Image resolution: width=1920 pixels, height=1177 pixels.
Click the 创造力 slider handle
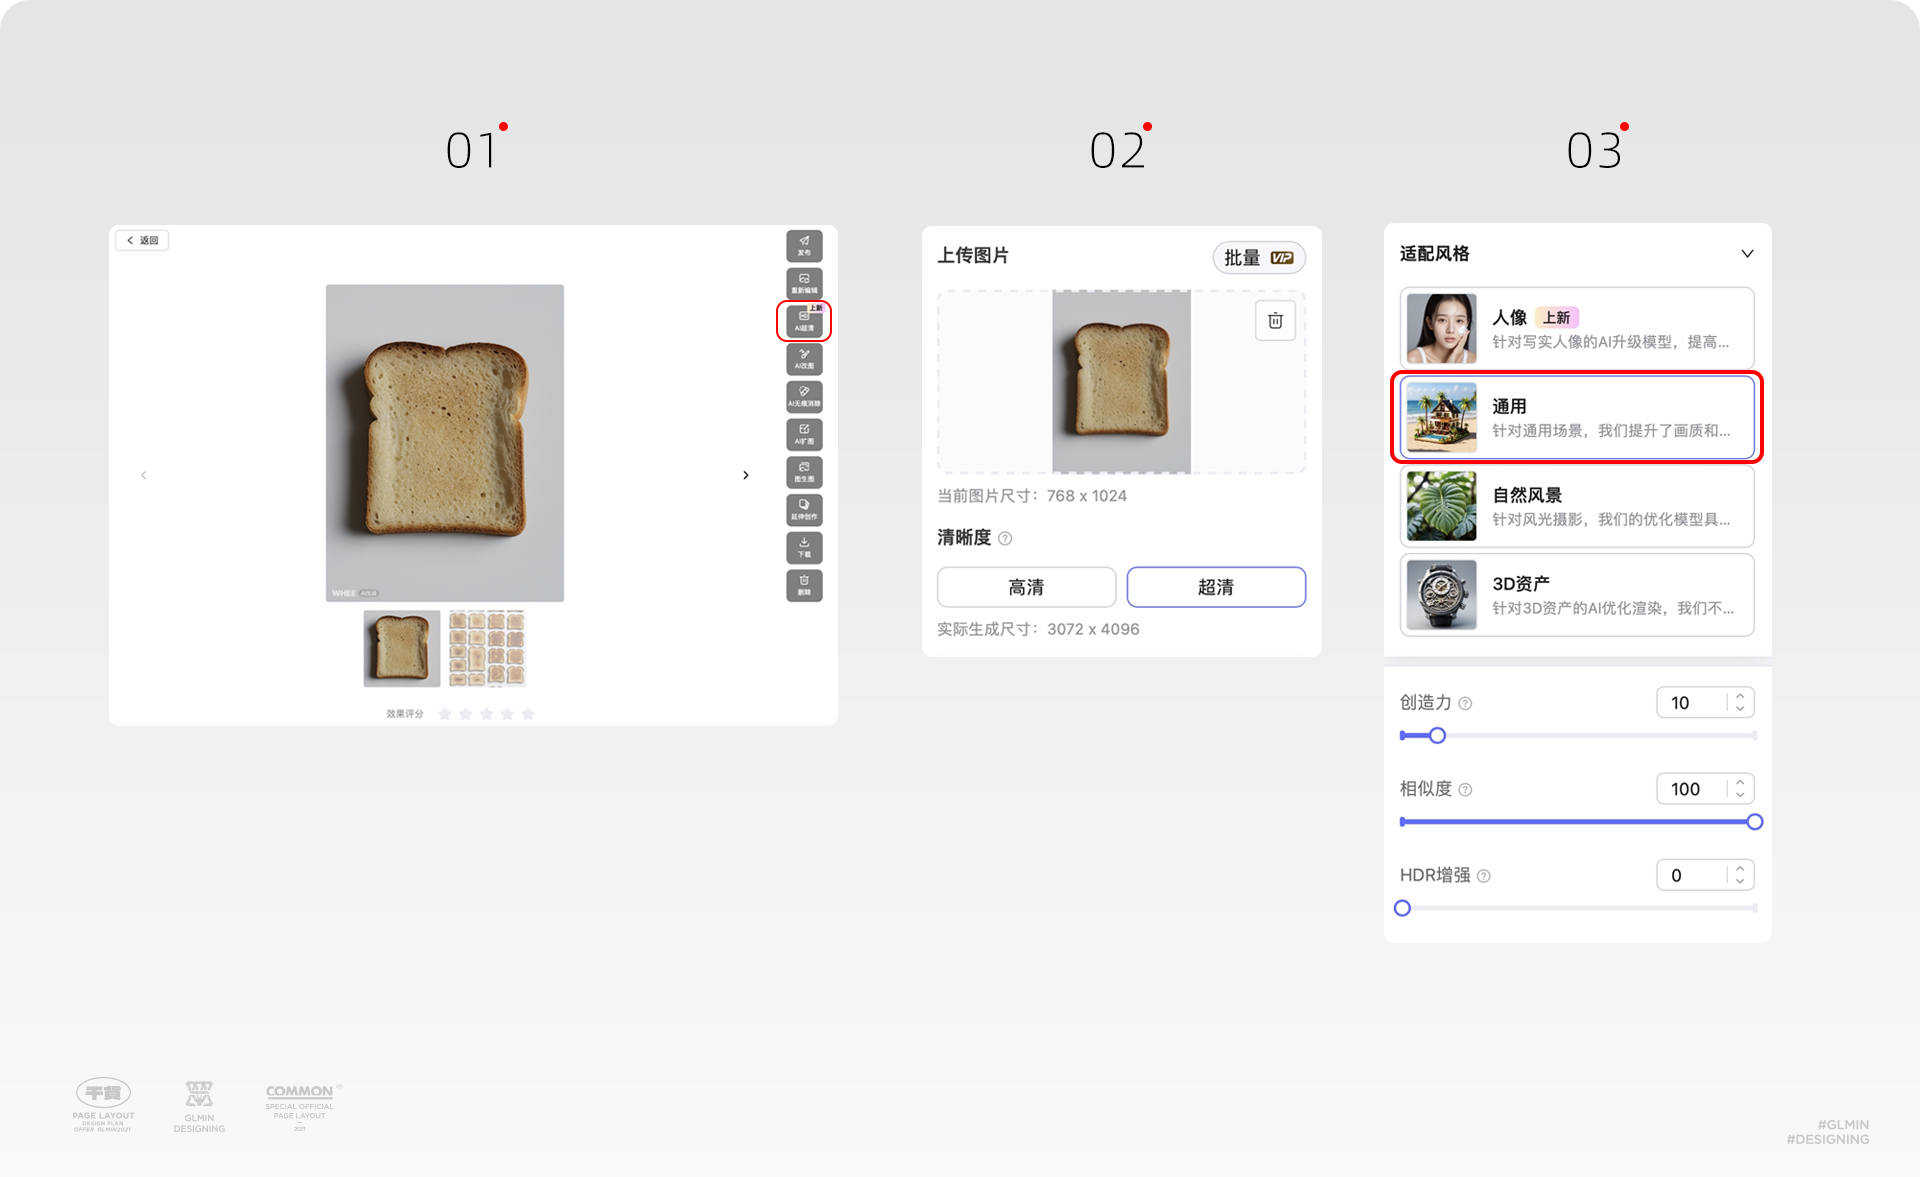pos(1437,736)
